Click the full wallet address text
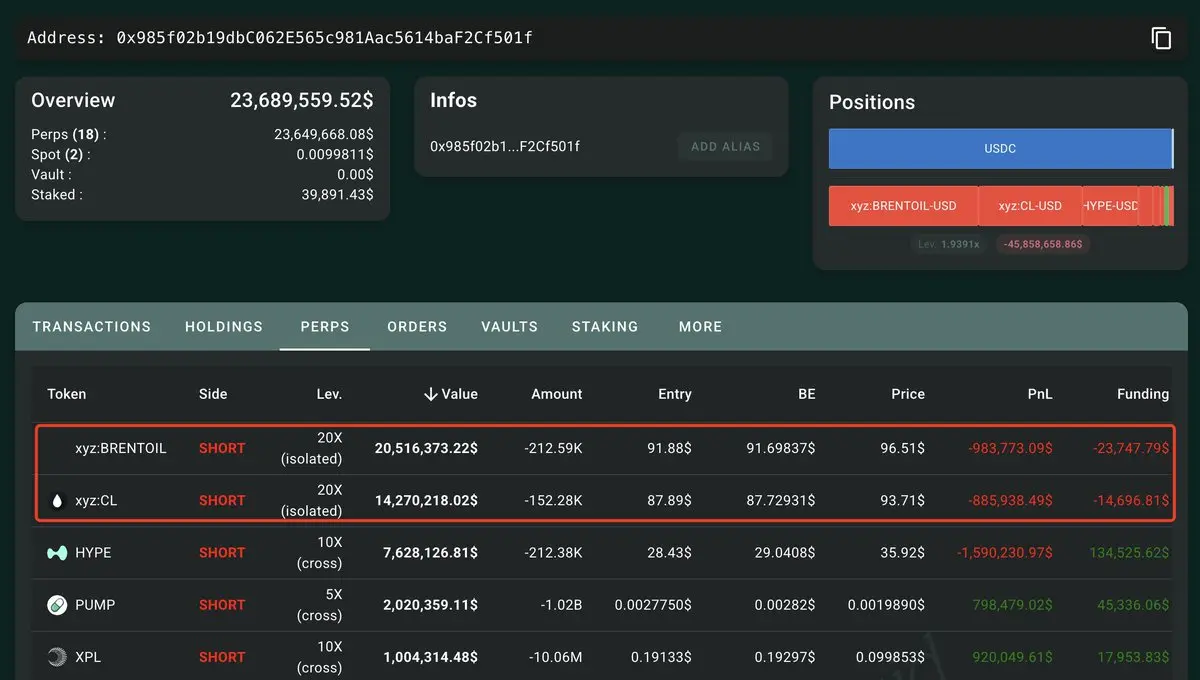 point(325,38)
